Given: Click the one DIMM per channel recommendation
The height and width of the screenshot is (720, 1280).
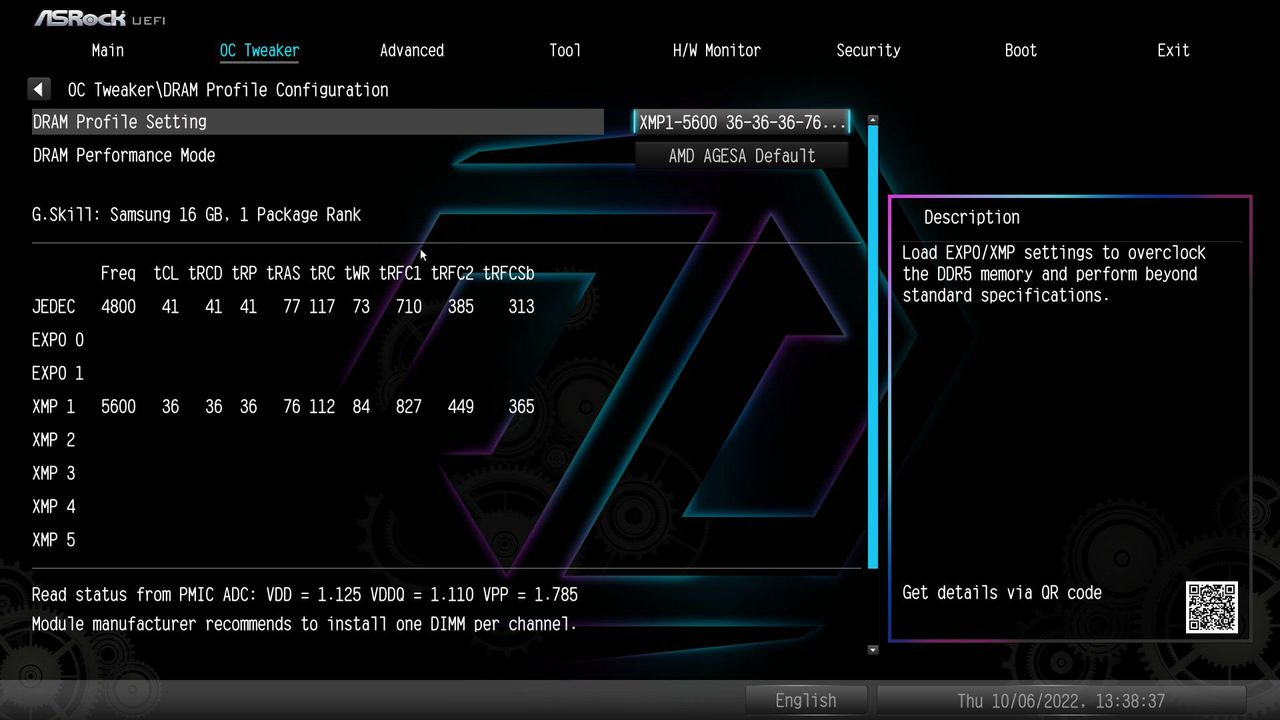Looking at the screenshot, I should 305,624.
